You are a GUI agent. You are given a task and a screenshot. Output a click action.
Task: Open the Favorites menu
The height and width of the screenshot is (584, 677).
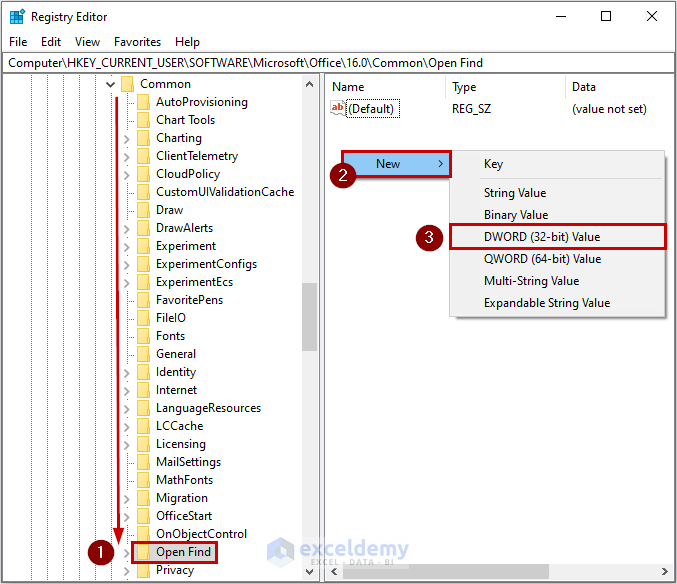[137, 42]
